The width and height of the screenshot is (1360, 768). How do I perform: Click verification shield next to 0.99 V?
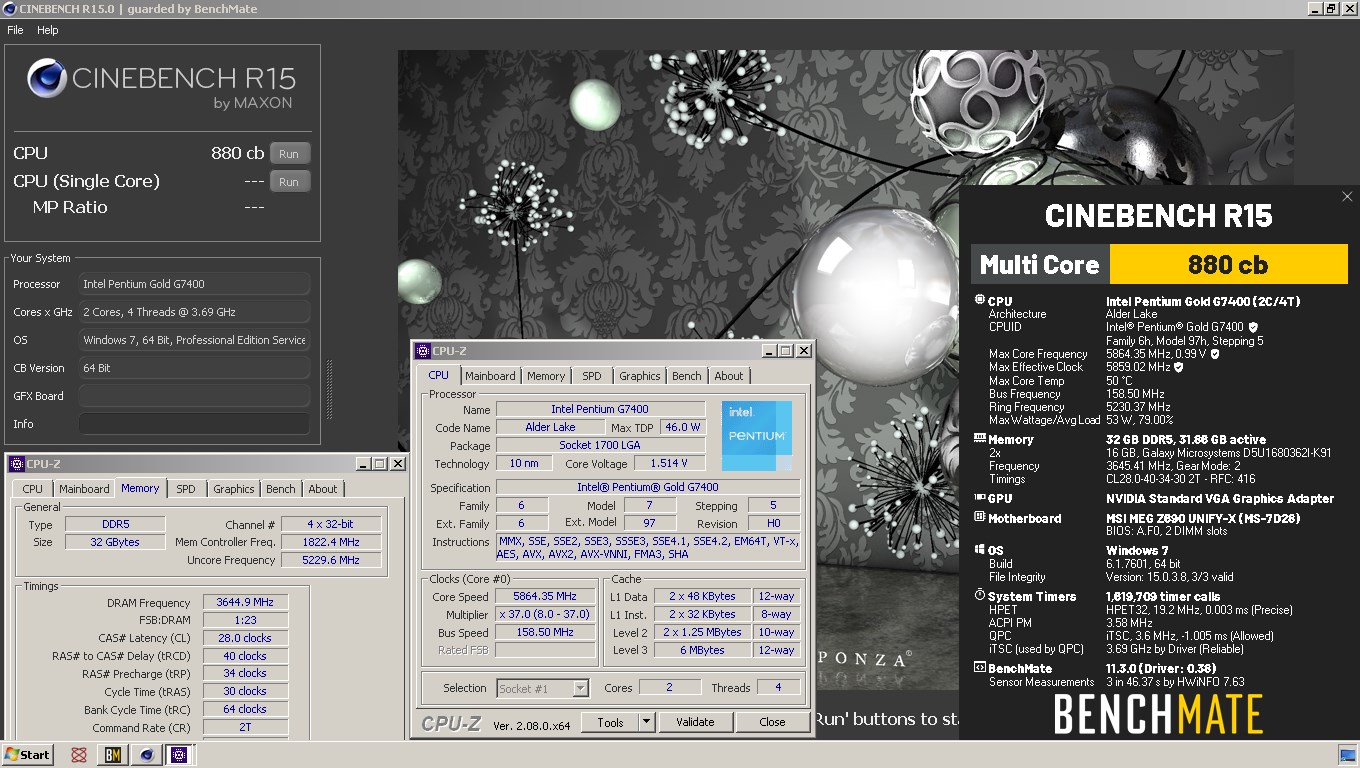[1215, 354]
